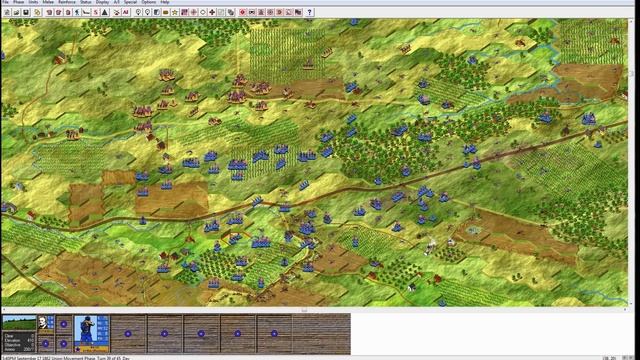This screenshot has width=640, height=360.
Task: Click the terrain hex preview image
Action: [x=19, y=322]
